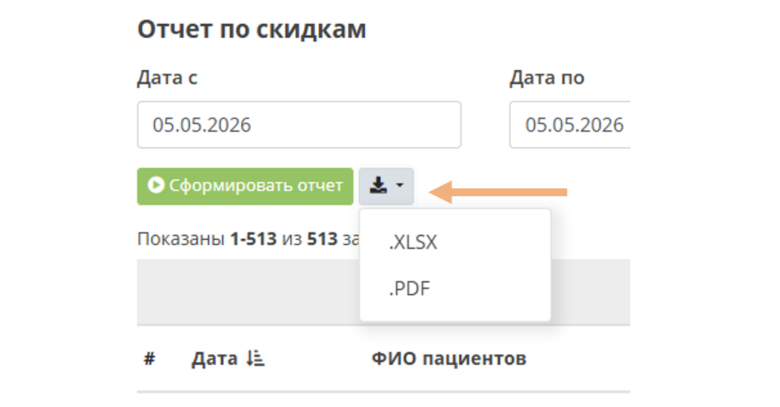The height and width of the screenshot is (407, 780).
Task: Click the Дата по field label
Action: [547, 78]
